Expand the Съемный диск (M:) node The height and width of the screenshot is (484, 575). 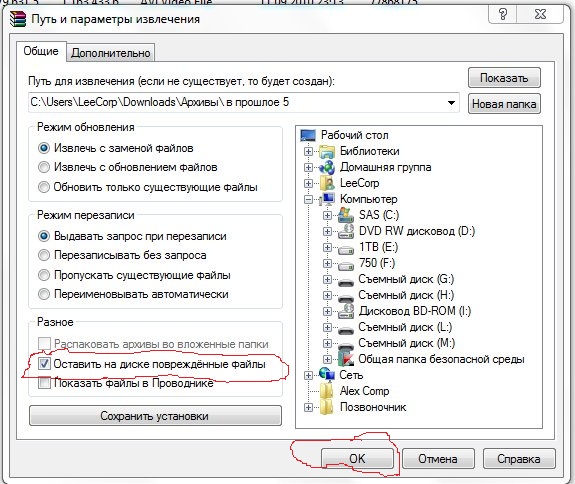point(327,344)
